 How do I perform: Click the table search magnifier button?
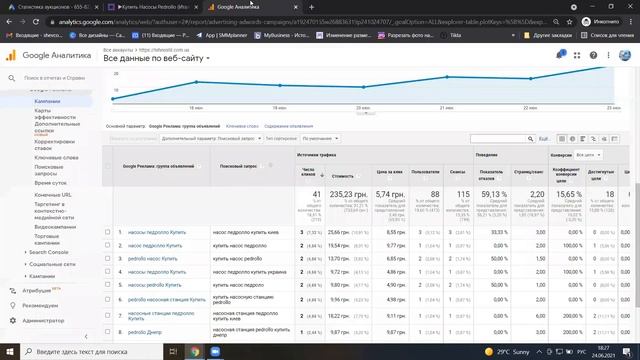click(530, 139)
